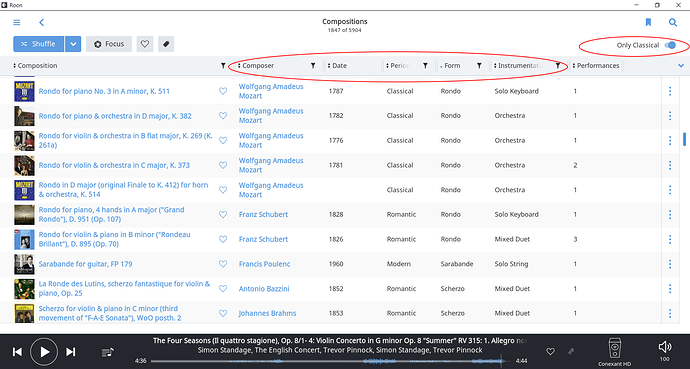Sort by the Performances column header

(x=596, y=66)
